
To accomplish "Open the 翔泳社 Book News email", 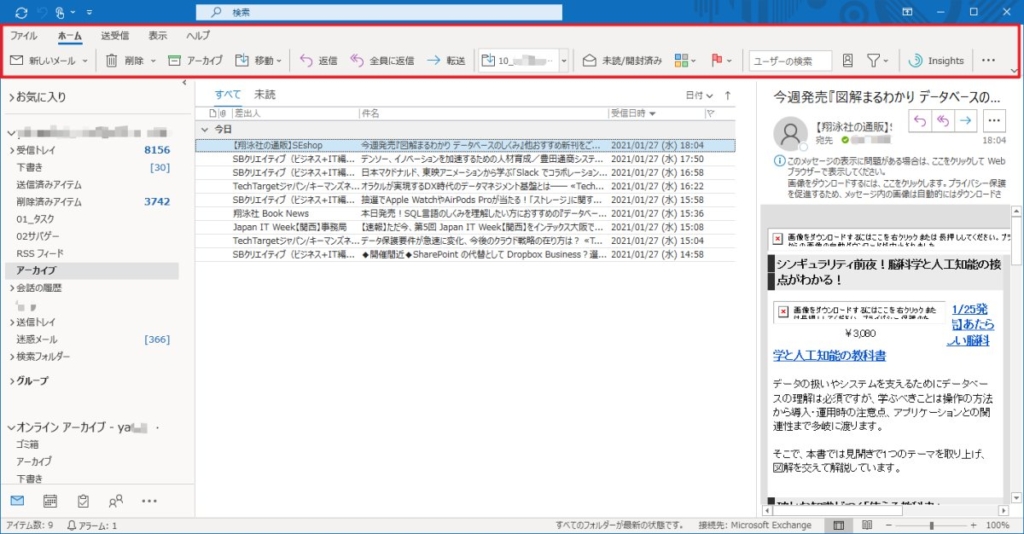I will [465, 213].
